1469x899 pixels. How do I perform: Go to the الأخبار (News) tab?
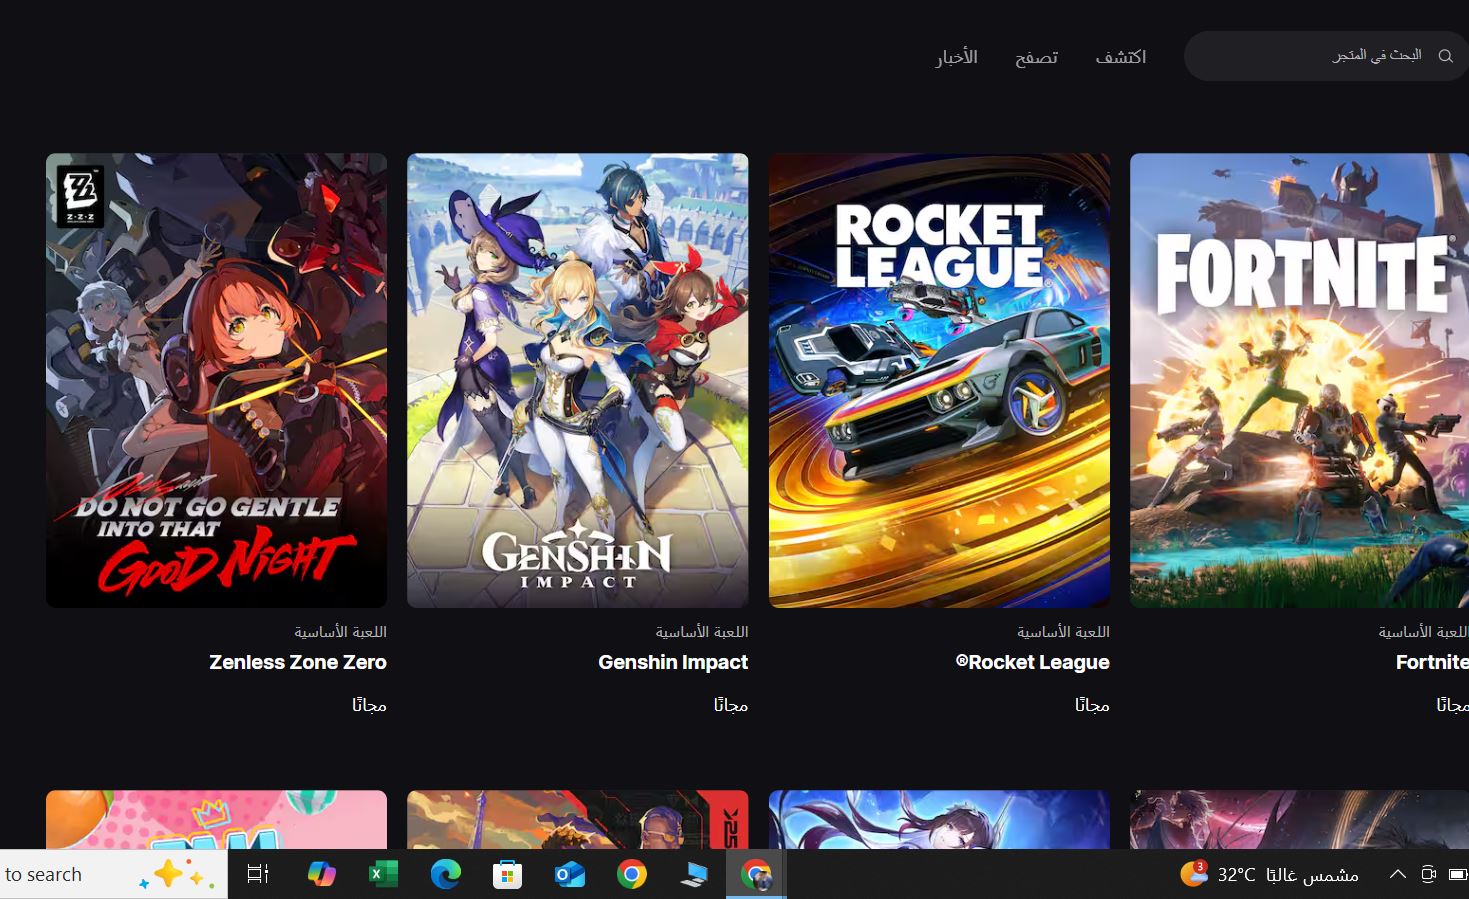(956, 57)
